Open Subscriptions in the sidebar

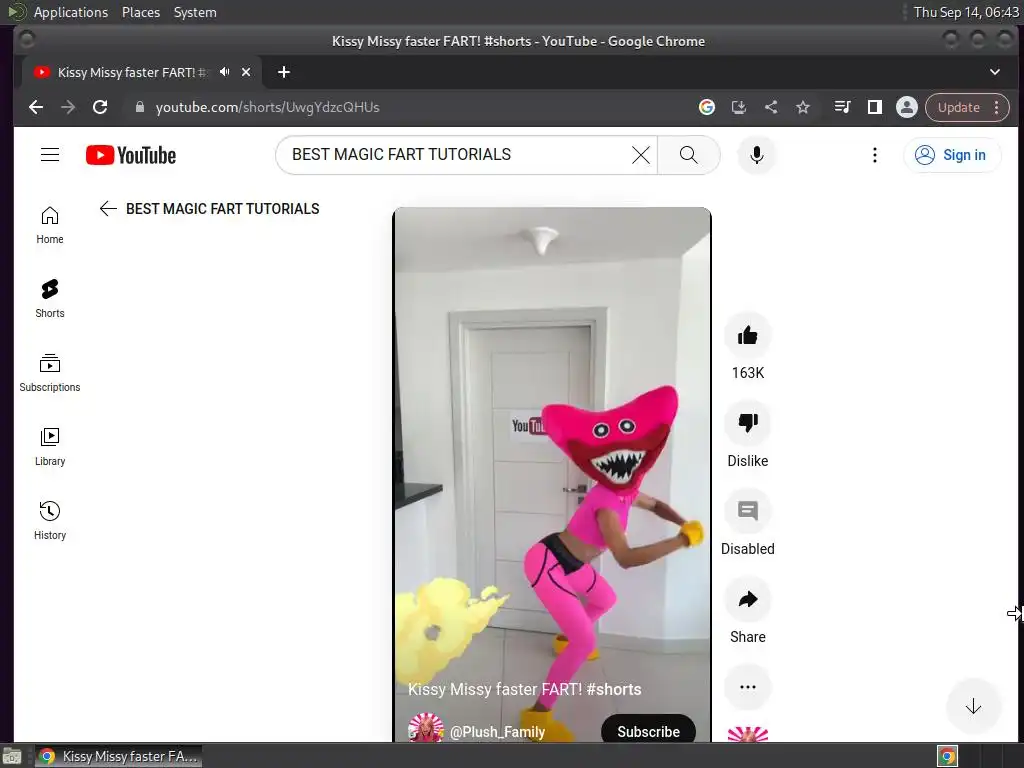pos(50,373)
